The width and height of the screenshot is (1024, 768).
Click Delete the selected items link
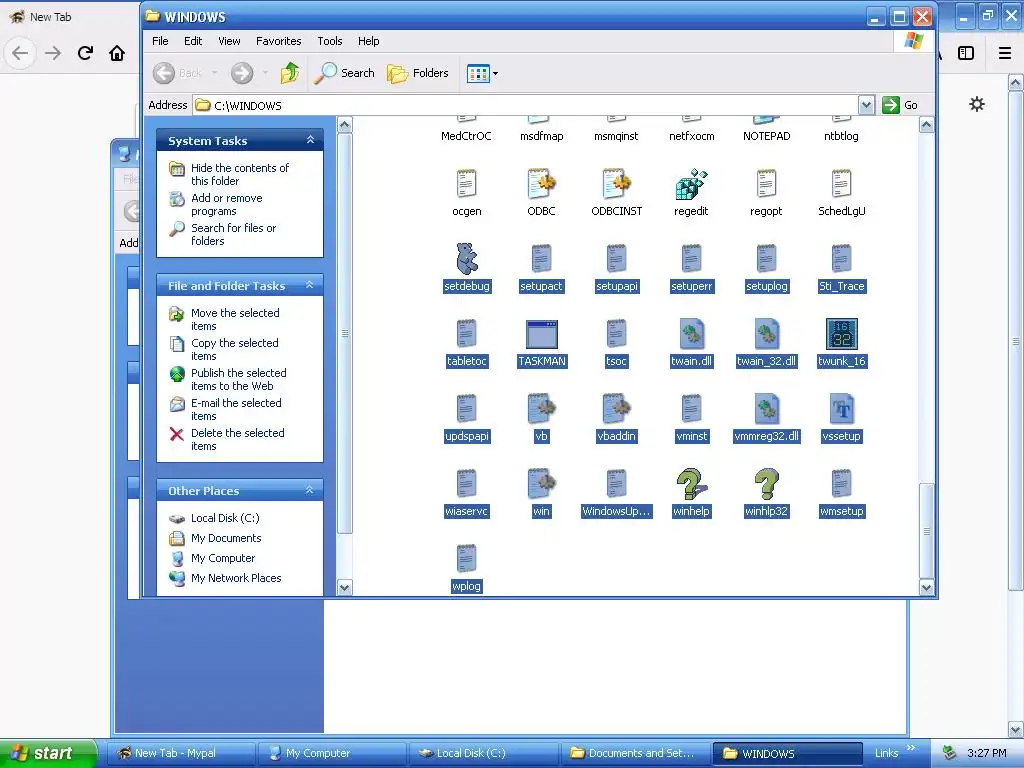[x=238, y=440]
